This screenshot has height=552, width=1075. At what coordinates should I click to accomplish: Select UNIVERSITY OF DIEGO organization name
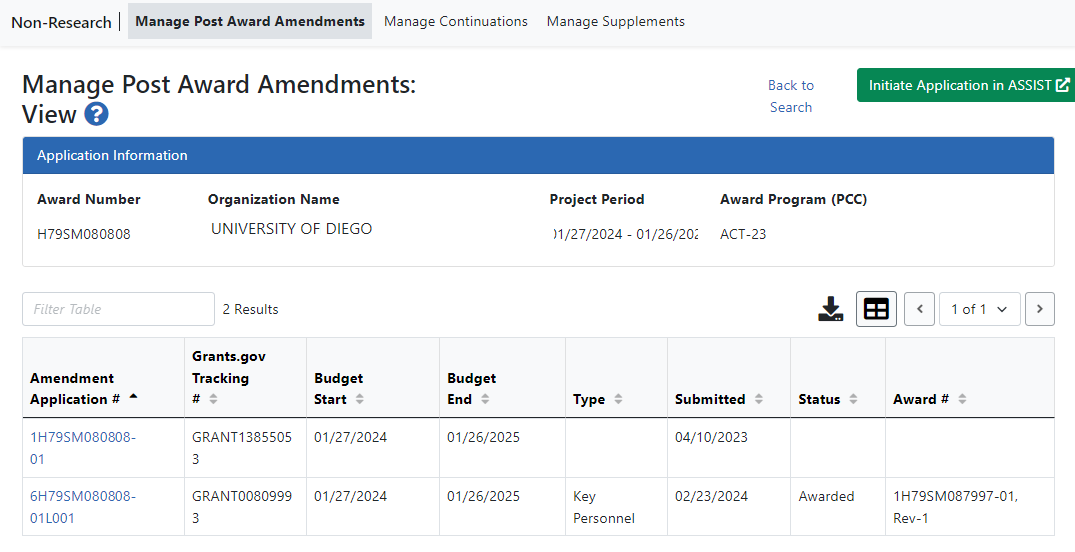[291, 229]
